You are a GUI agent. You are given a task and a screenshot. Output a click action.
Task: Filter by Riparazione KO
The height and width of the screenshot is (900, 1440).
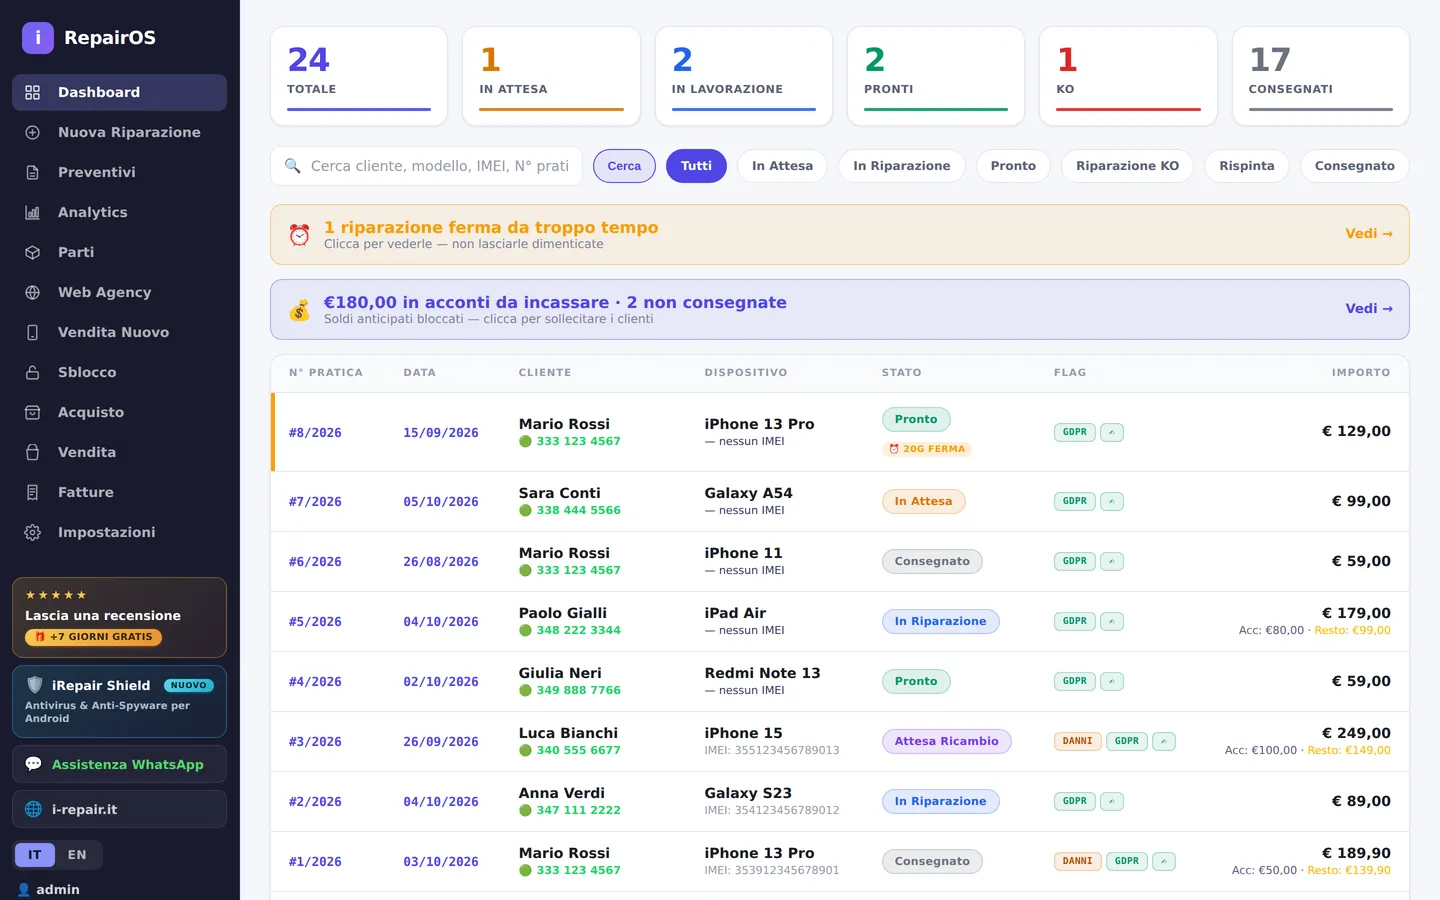pos(1127,166)
